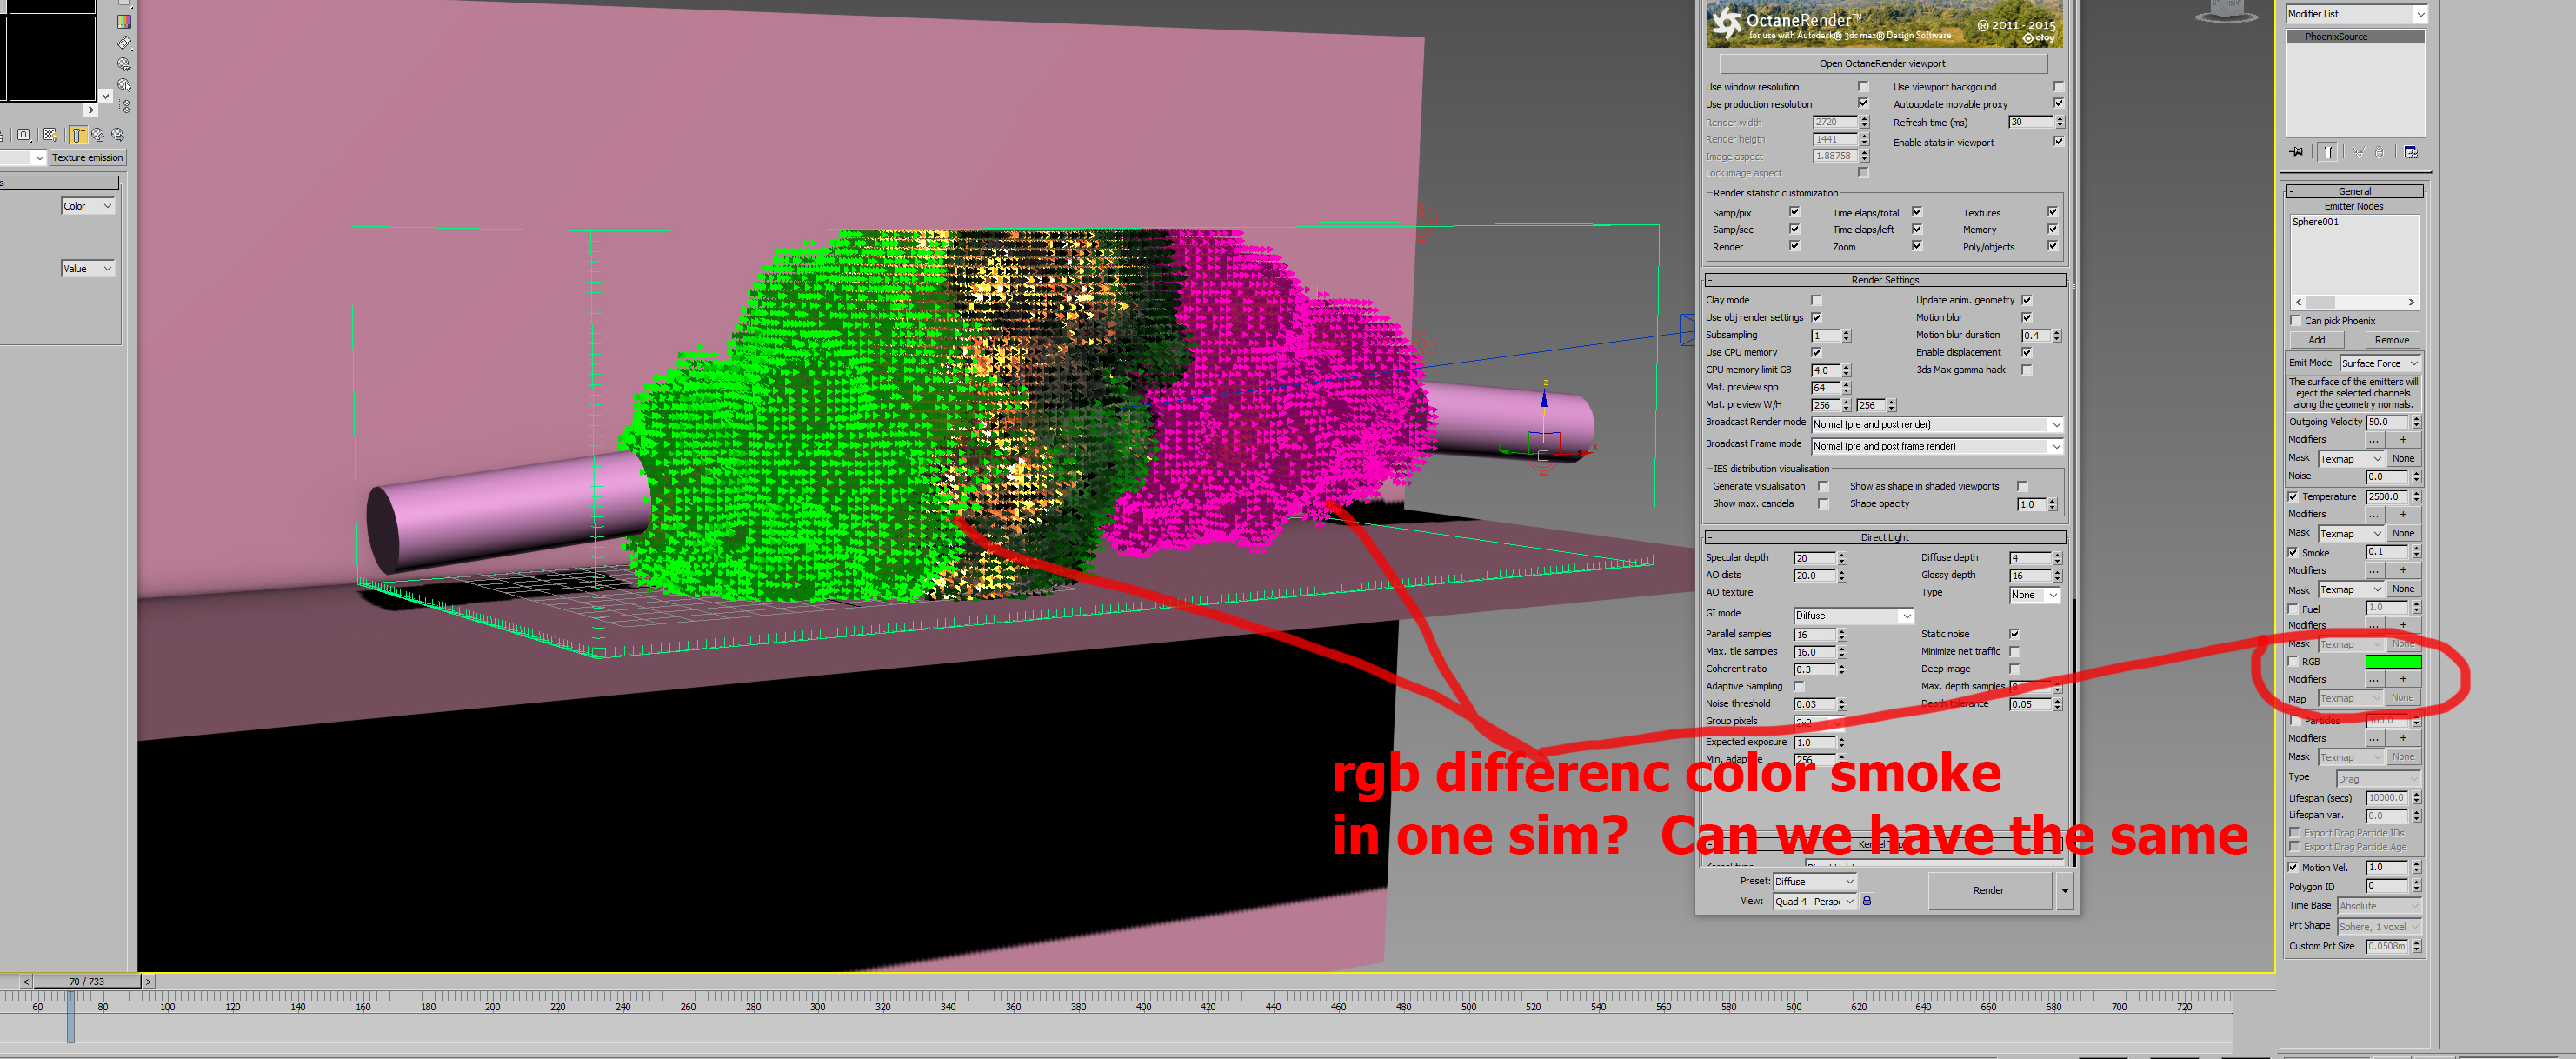Click go forward to sibling icon
This screenshot has height=1059, width=2576.
(x=118, y=134)
